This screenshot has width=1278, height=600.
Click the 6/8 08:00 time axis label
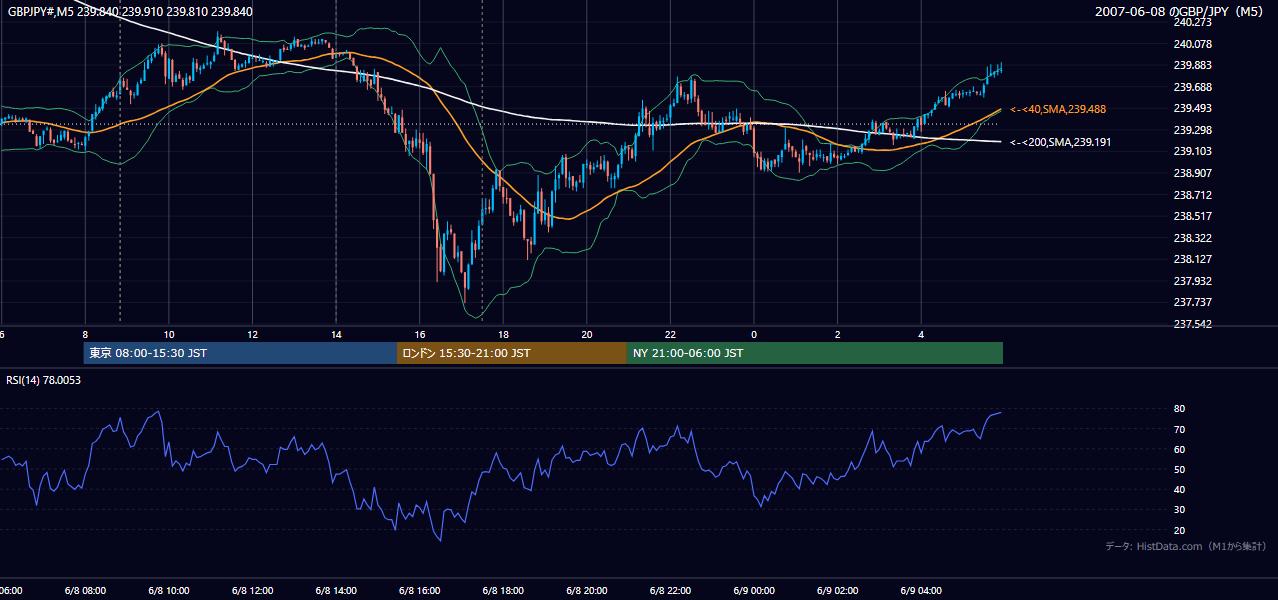(x=85, y=591)
